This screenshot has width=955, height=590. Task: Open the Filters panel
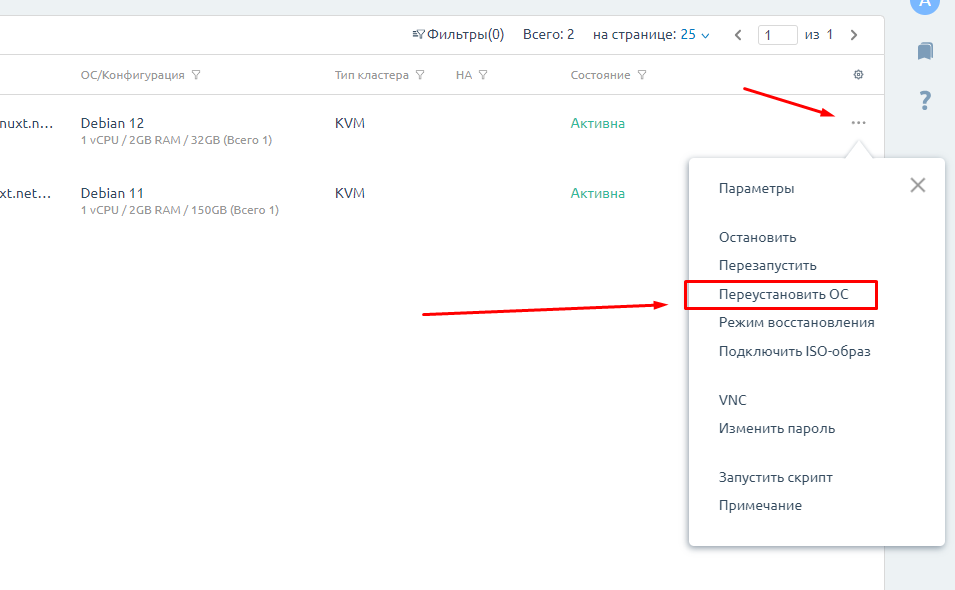point(458,35)
